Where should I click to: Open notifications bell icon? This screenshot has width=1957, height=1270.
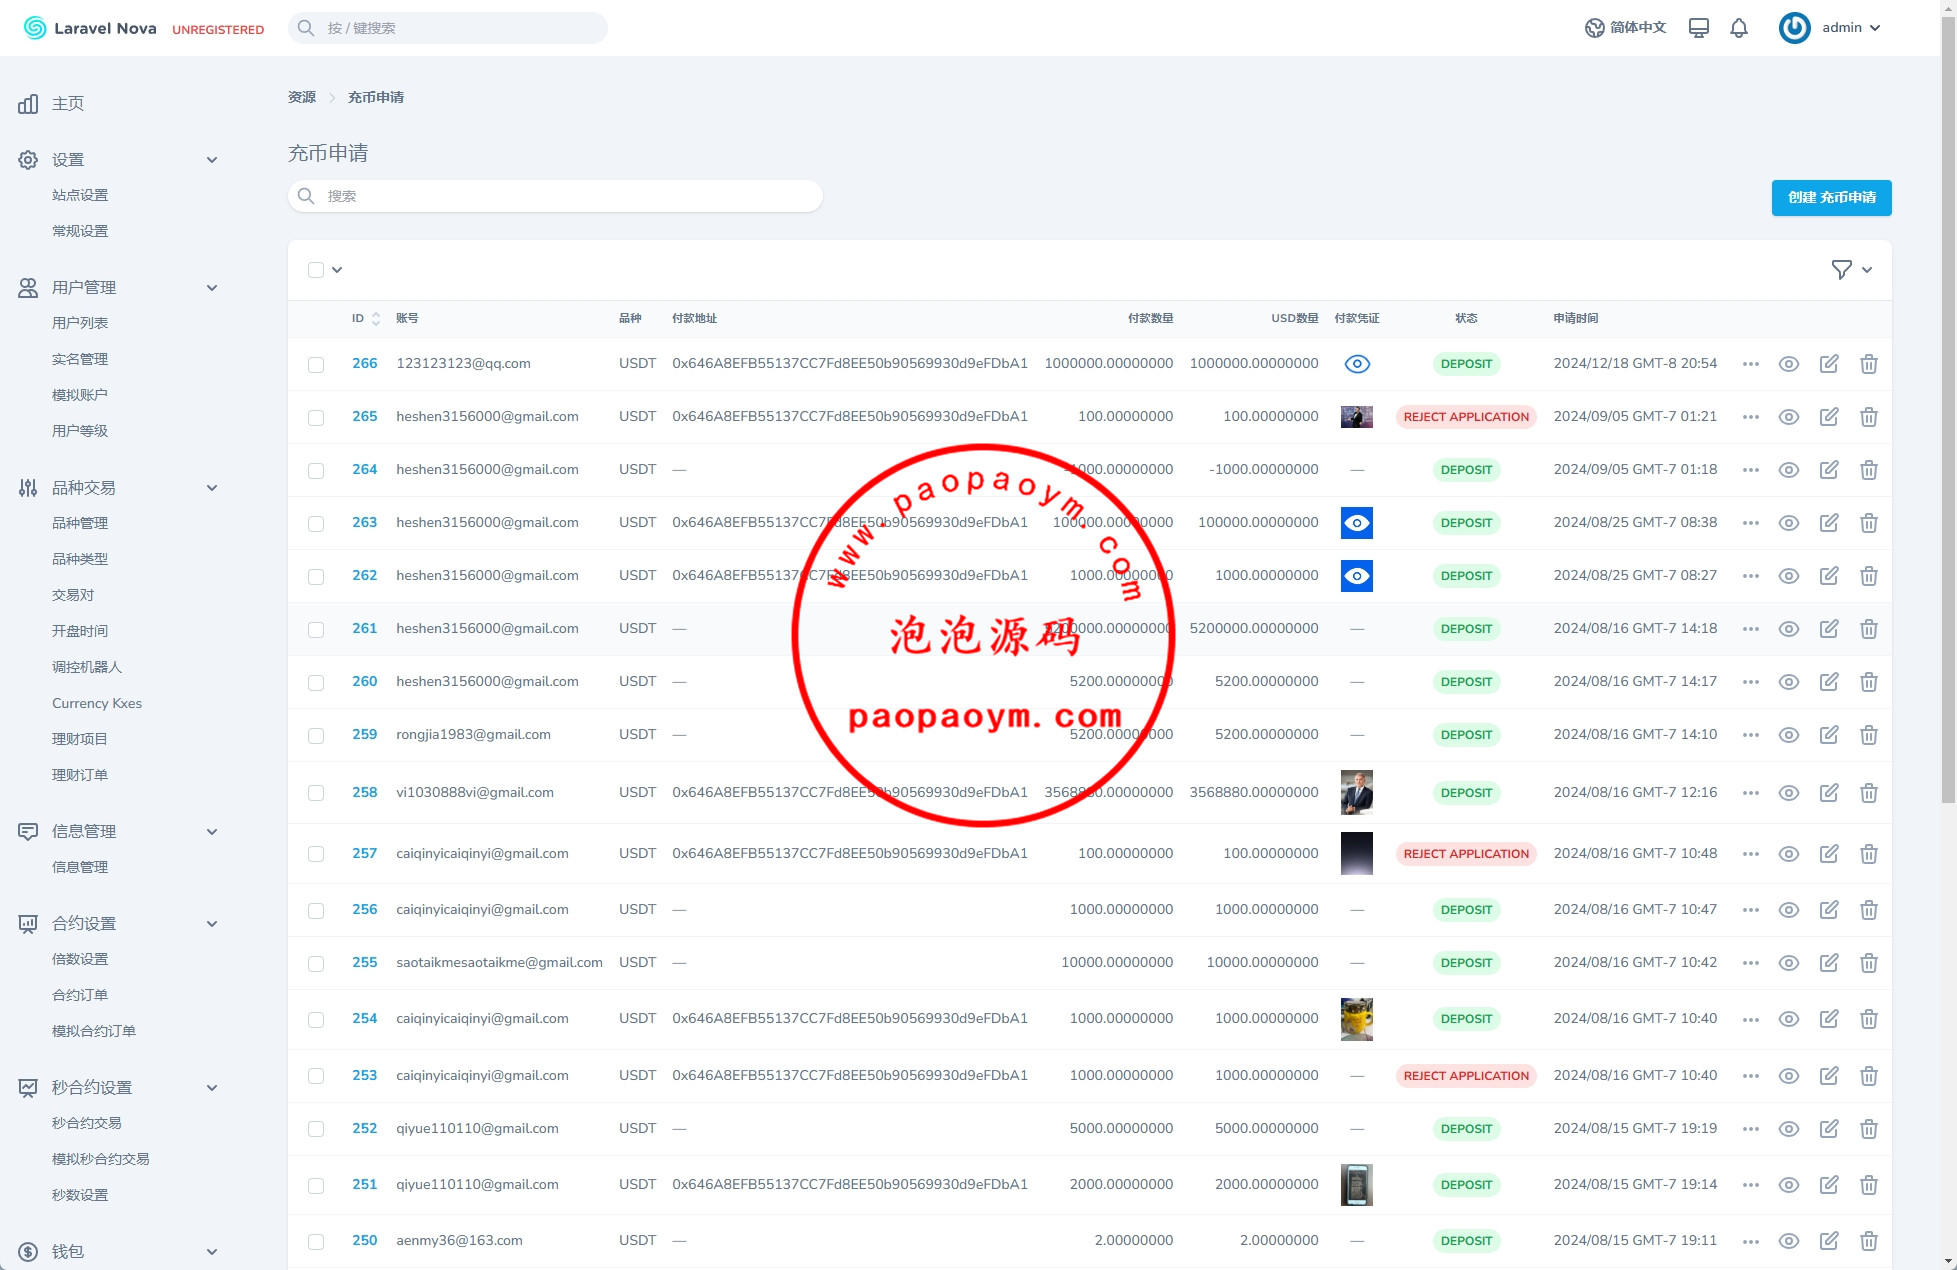point(1739,28)
